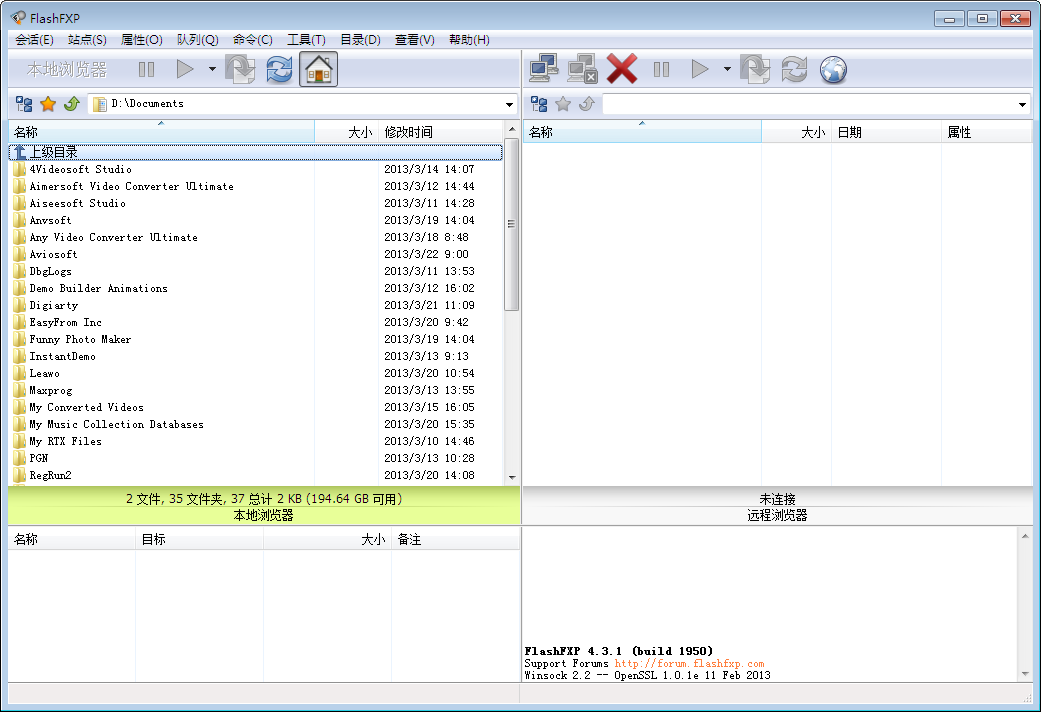The width and height of the screenshot is (1041, 712).
Task: Select the Aiseesoft Studio folder
Action: point(256,203)
